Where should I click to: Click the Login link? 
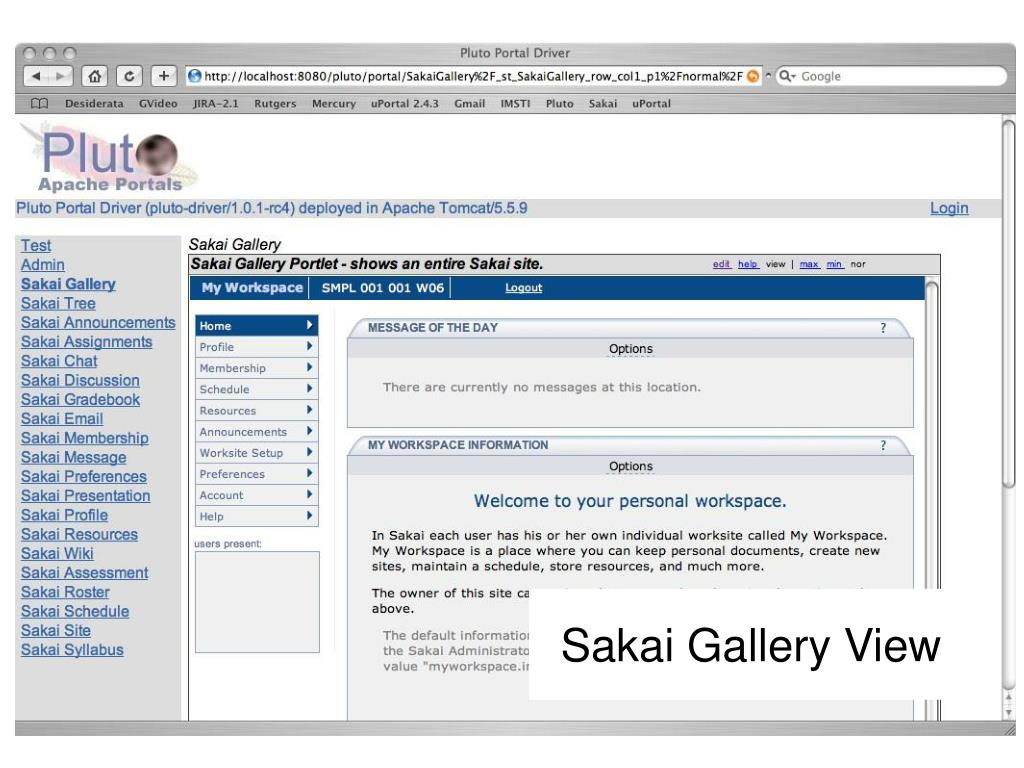pos(949,208)
